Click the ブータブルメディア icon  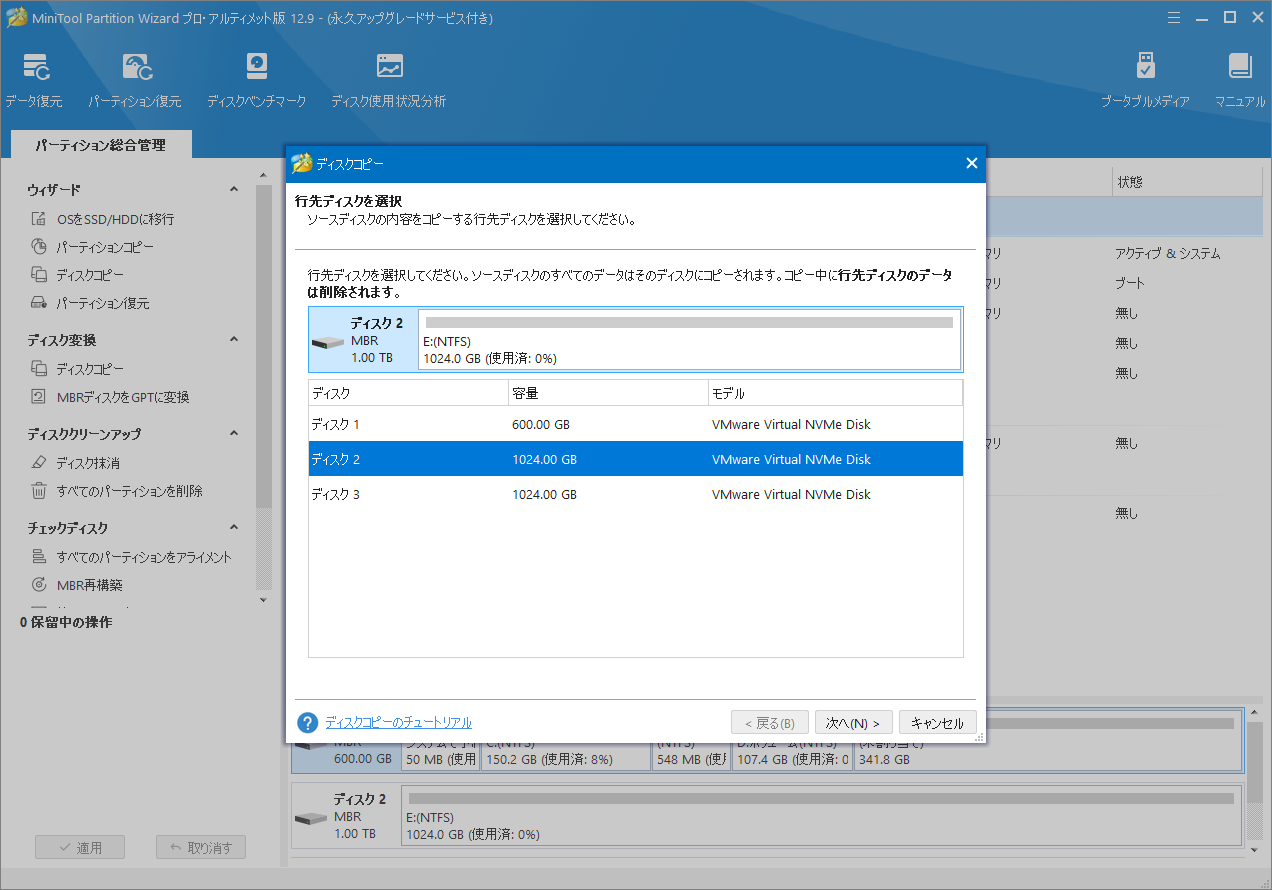(x=1144, y=78)
